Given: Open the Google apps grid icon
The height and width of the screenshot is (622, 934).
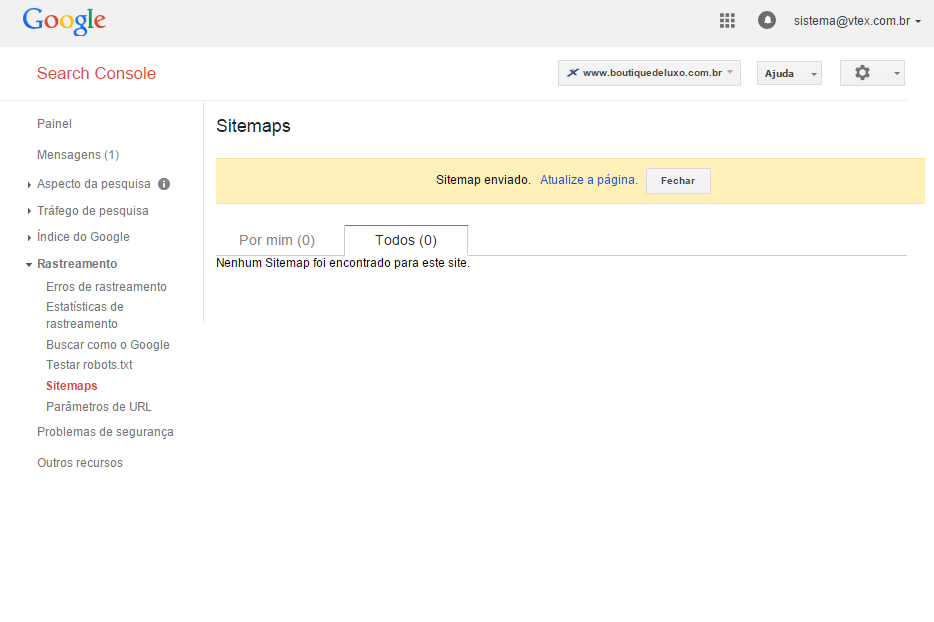Looking at the screenshot, I should (727, 20).
